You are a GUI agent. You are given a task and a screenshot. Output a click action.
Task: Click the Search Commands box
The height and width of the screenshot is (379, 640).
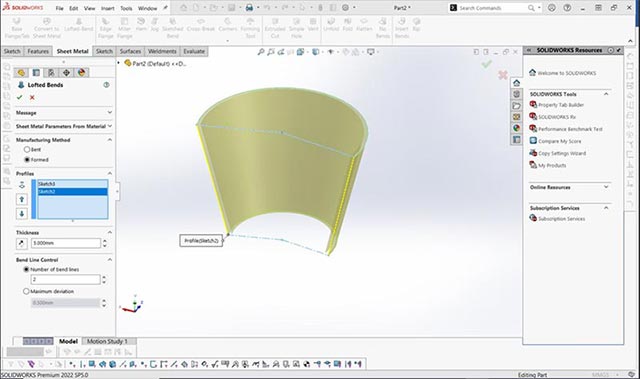pos(492,8)
